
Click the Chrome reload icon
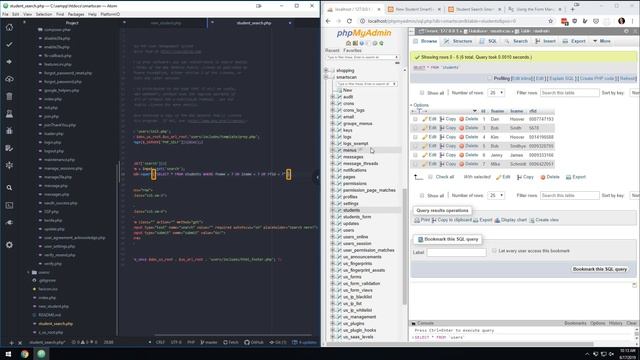click(x=349, y=21)
